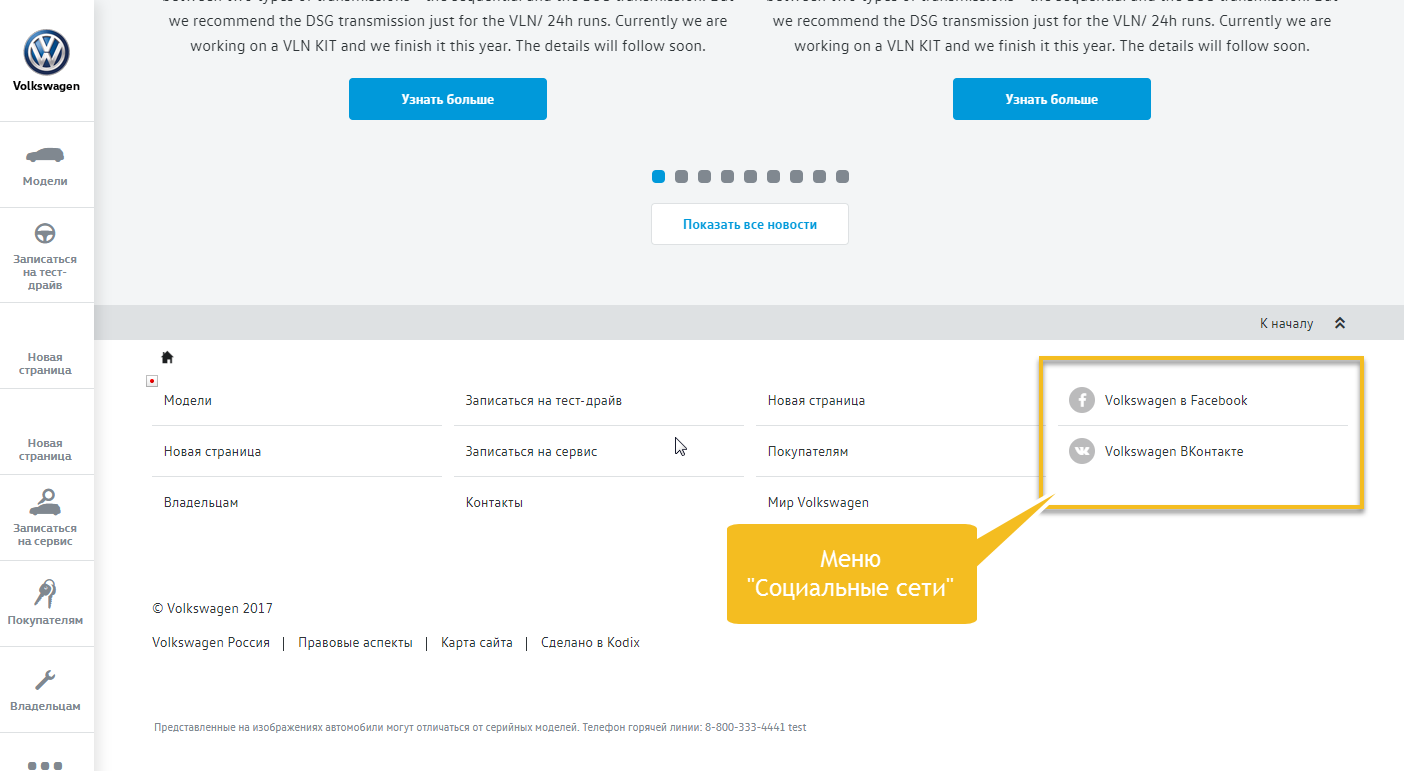Open Volkswagen в Facebook link text
Image resolution: width=1404 pixels, height=771 pixels.
click(1176, 400)
